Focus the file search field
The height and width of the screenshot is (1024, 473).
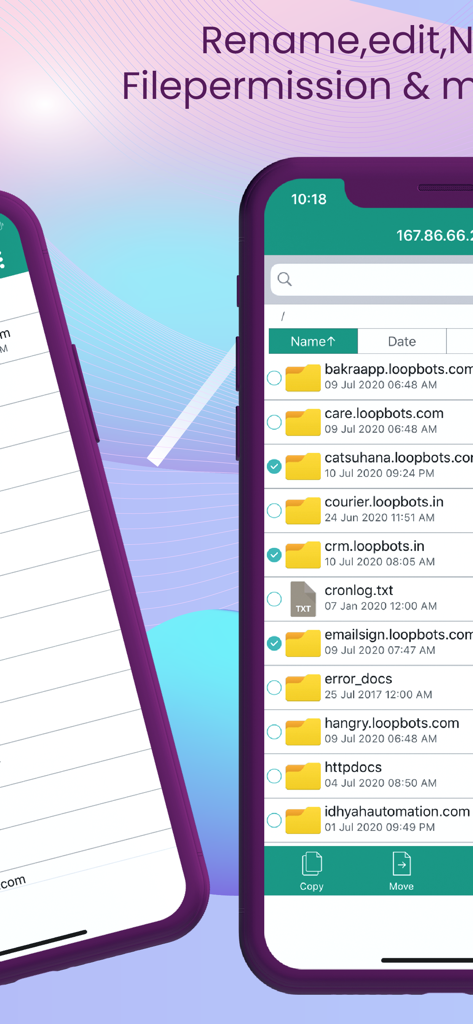pos(372,280)
